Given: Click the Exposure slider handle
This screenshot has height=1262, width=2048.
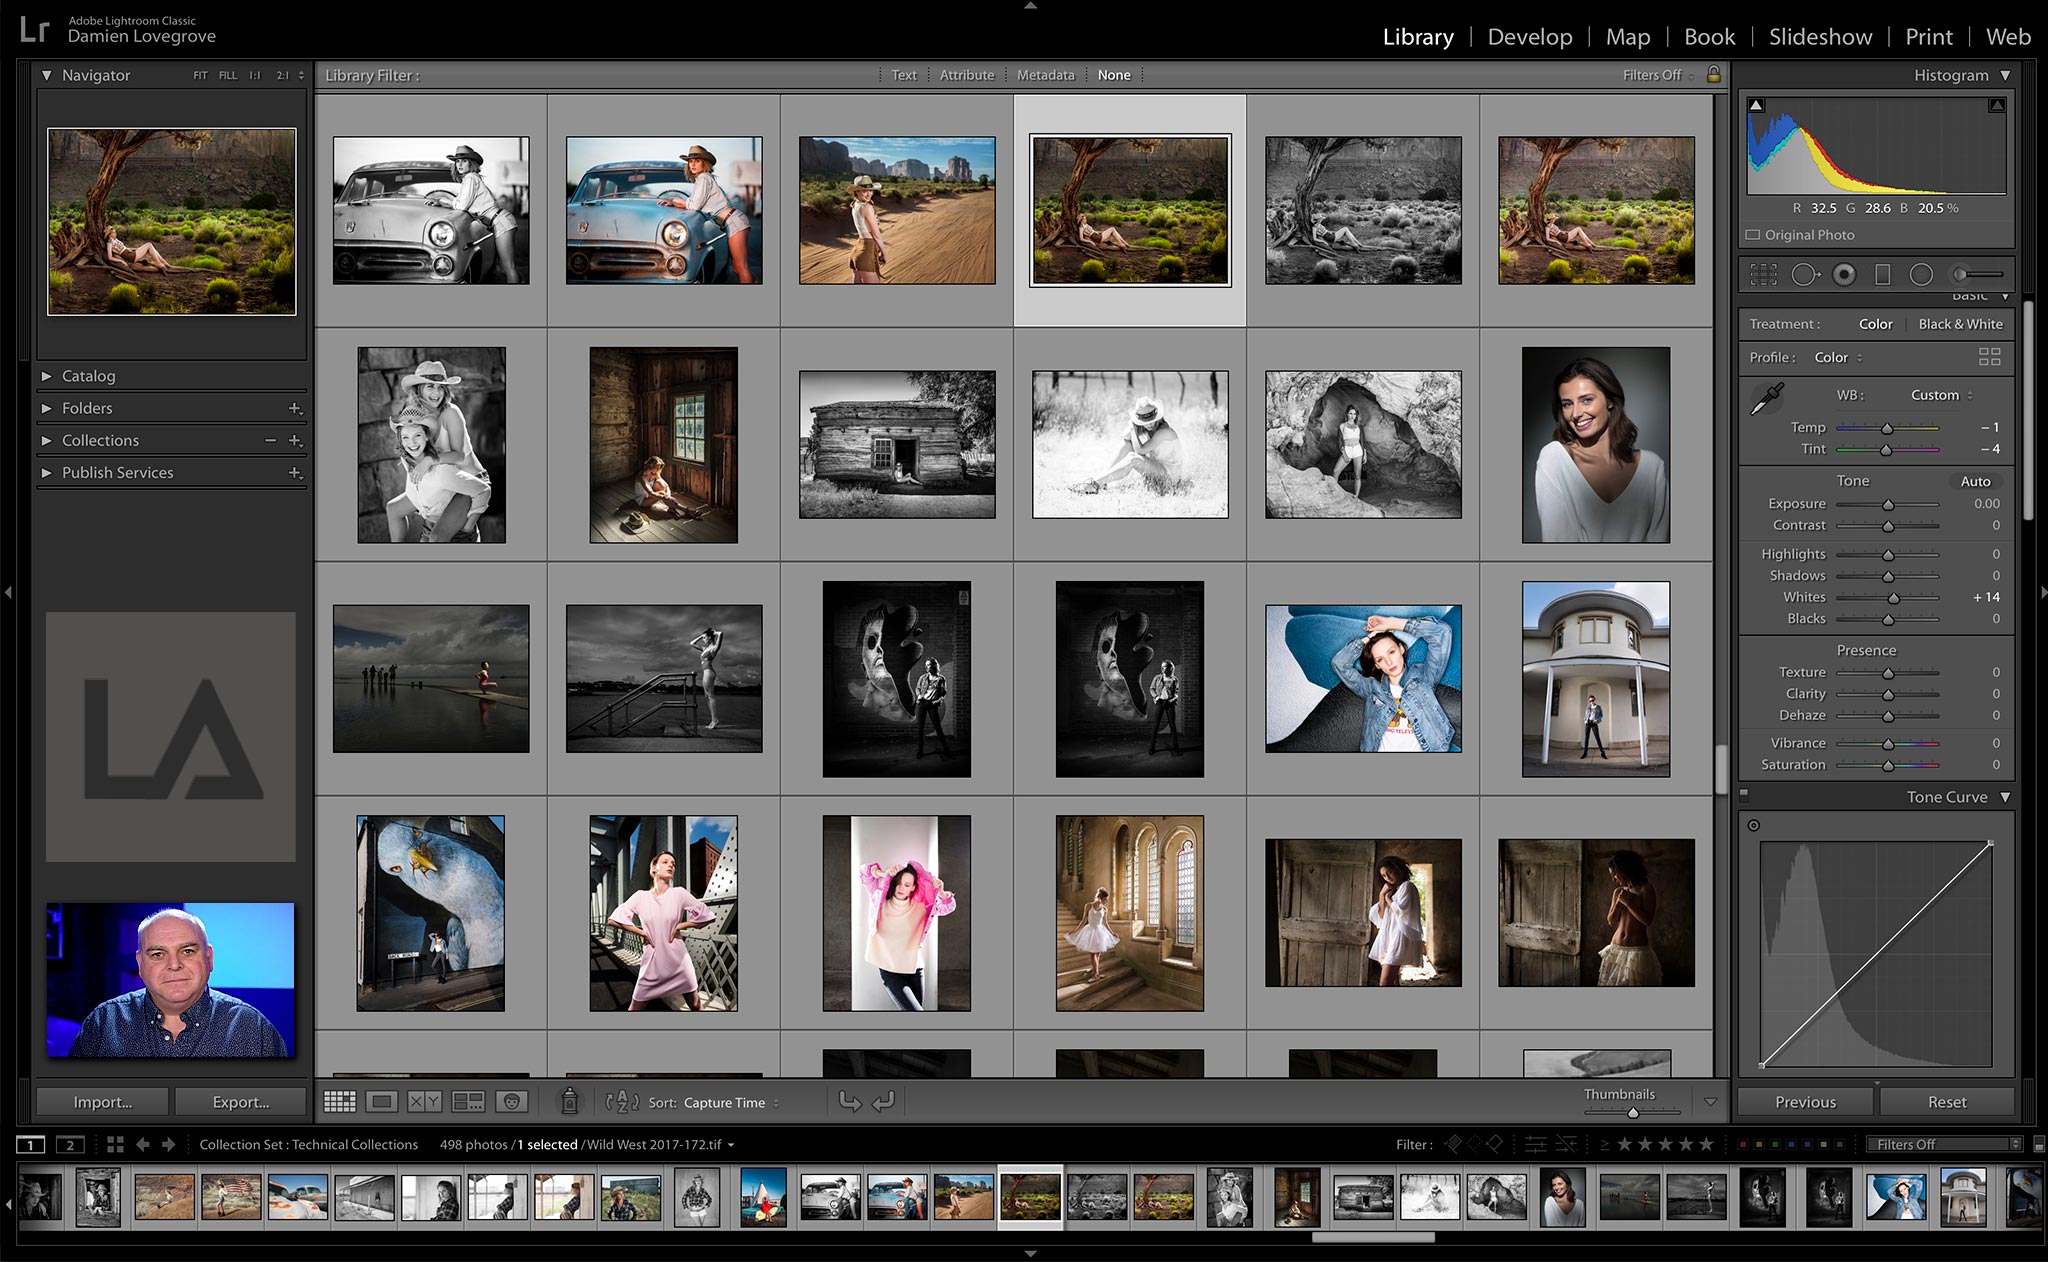Looking at the screenshot, I should point(1888,505).
